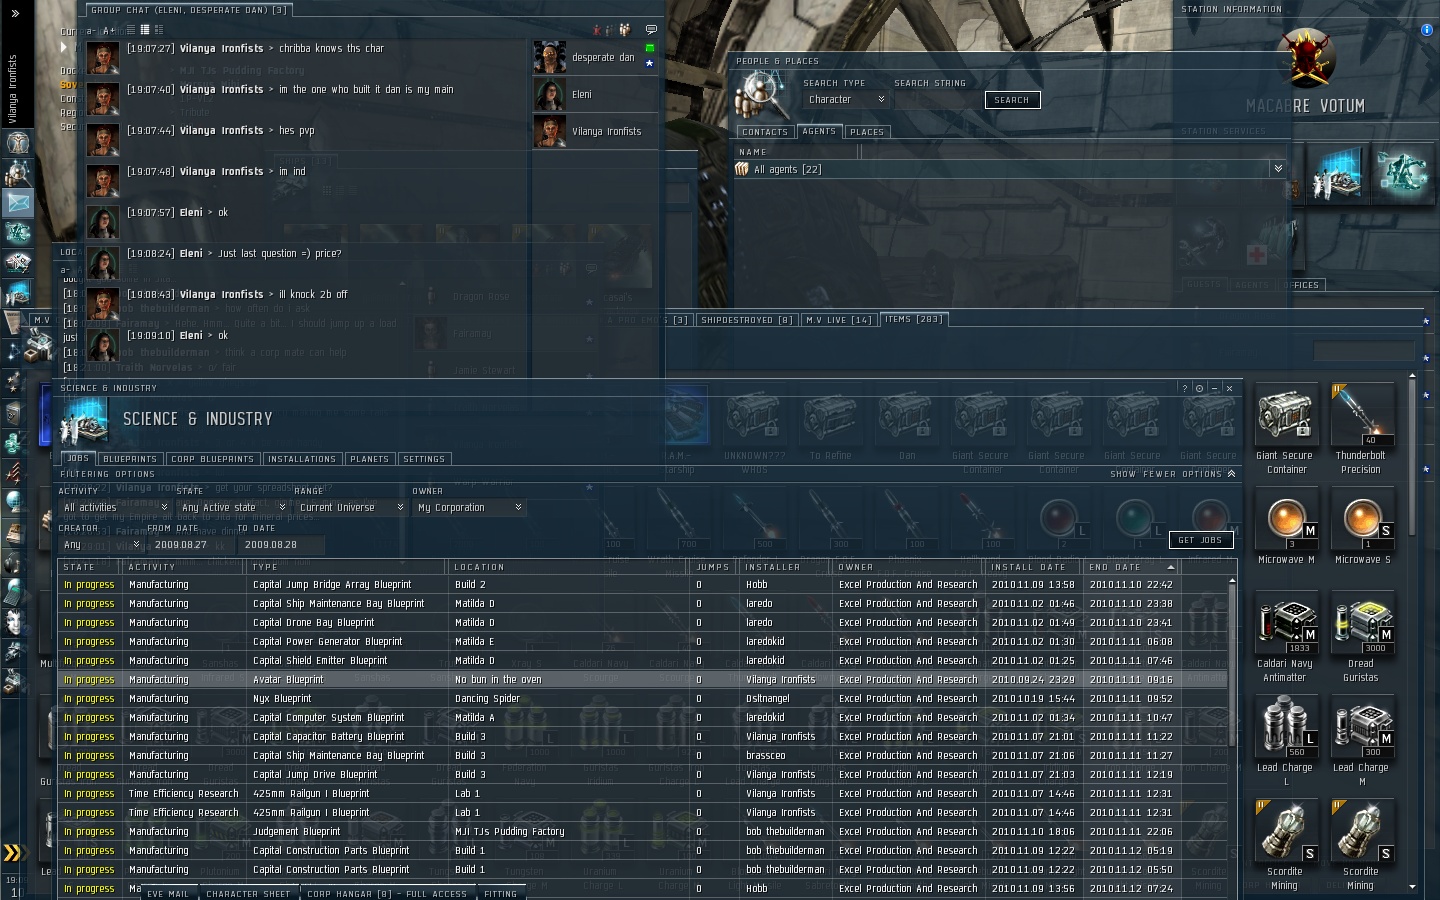This screenshot has width=1440, height=900.
Task: Open the globe map icon in sidebar
Action: point(18,501)
